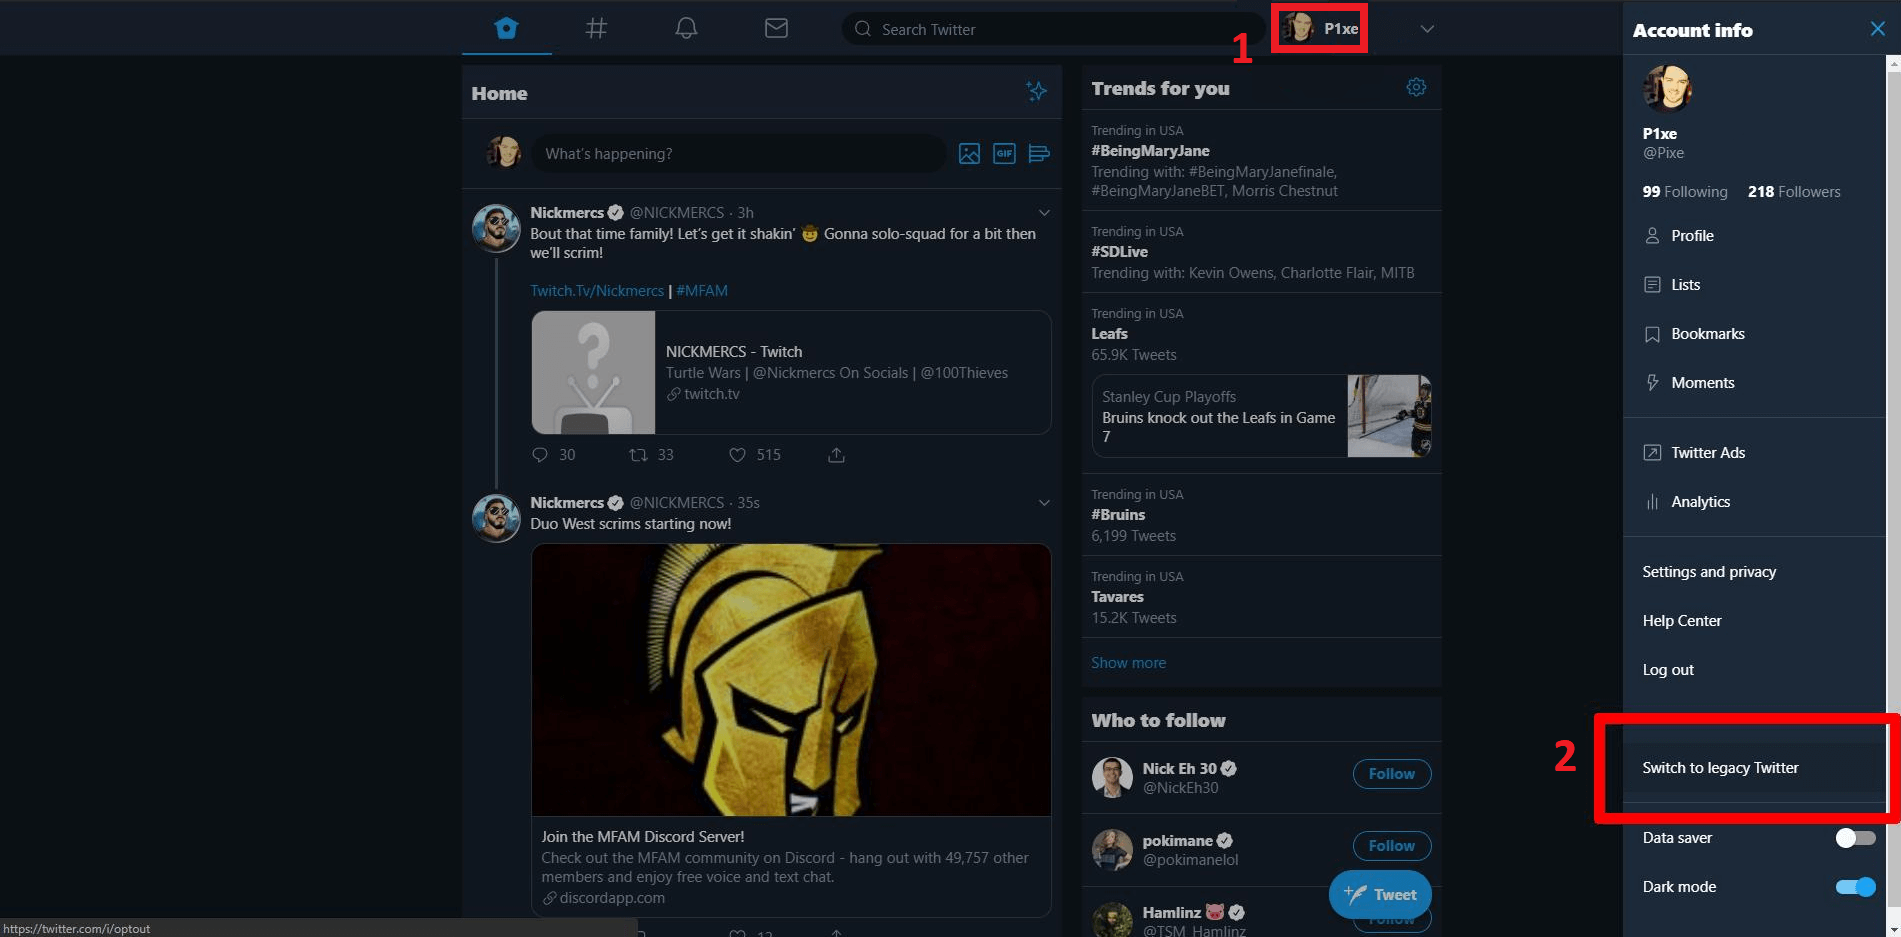
Task: Add a poll icon in composer
Action: point(1039,153)
